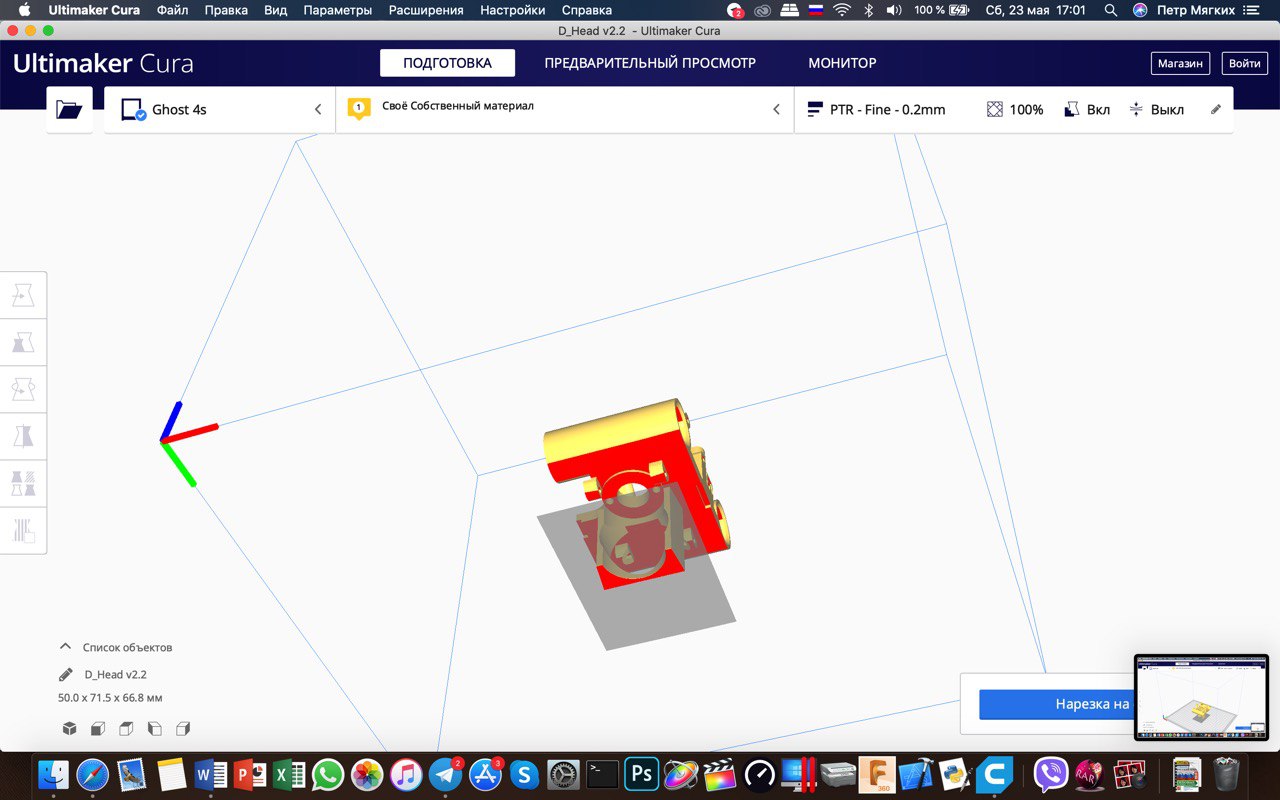Edit D_Head v2.2 name with pencil icon

click(66, 675)
